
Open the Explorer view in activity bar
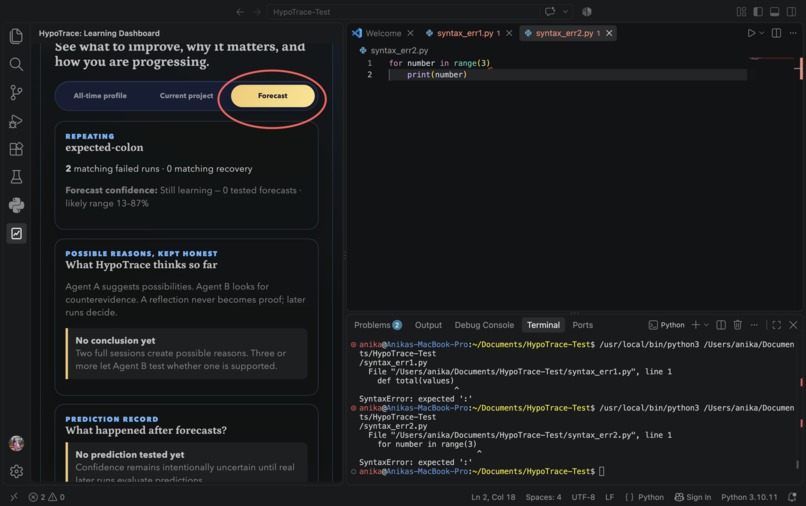[16, 36]
